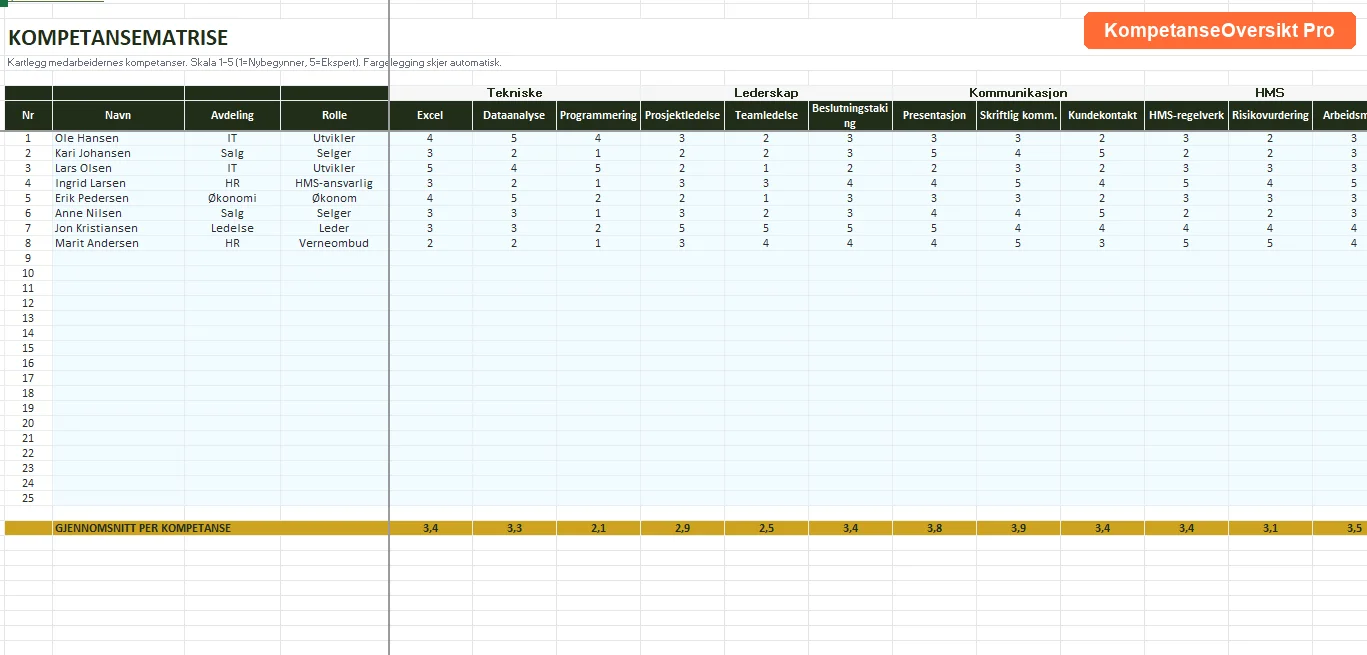Screen dimensions: 1367x655
Task: Click the Navn column header
Action: pyautogui.click(x=118, y=115)
